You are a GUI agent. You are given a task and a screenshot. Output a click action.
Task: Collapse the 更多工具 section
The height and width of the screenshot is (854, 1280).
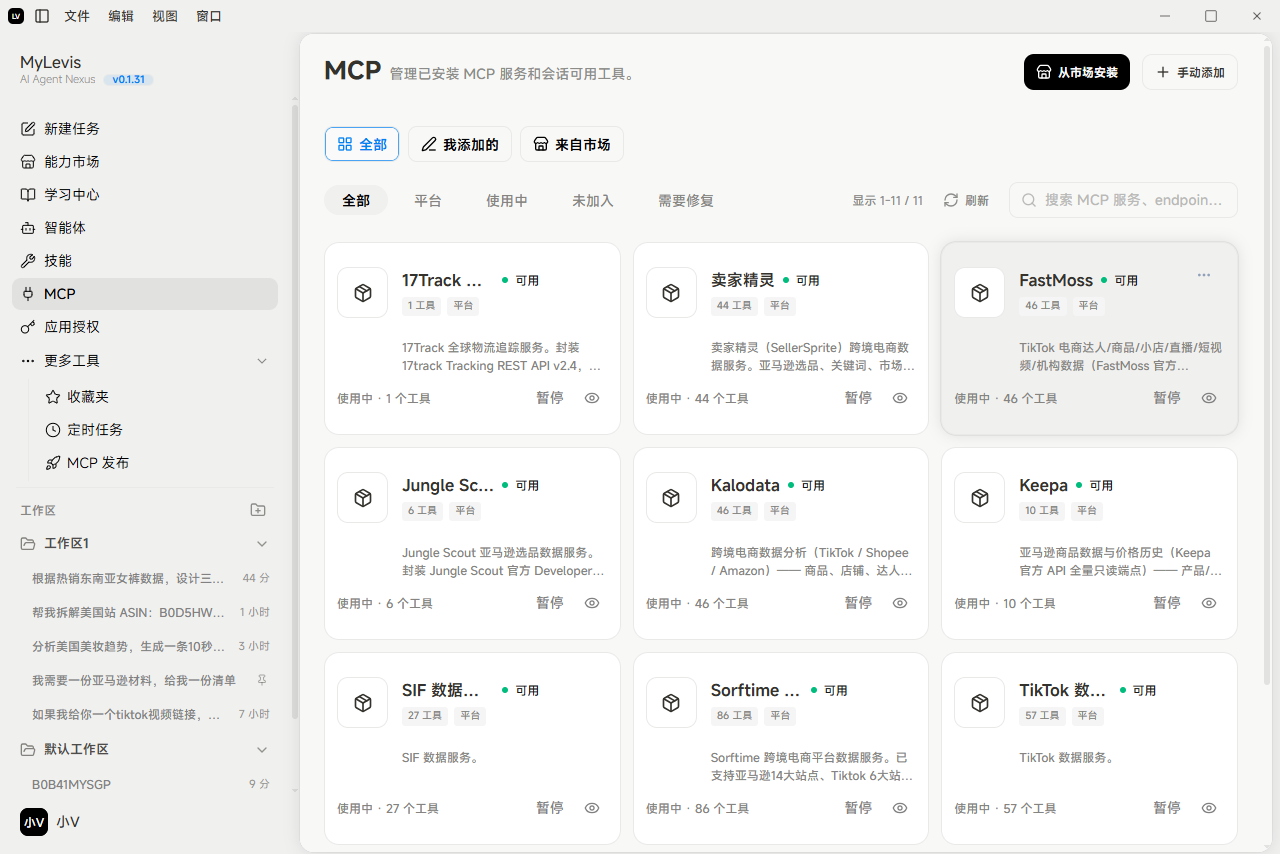[x=262, y=361]
